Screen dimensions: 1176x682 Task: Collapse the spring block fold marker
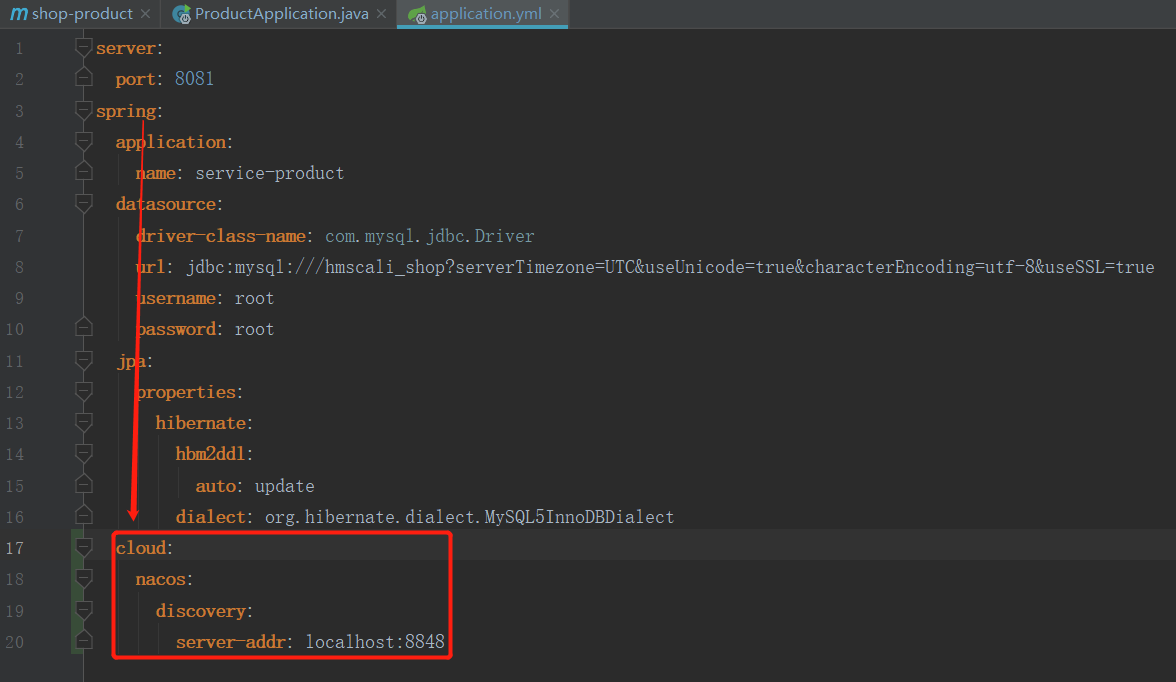[83, 111]
